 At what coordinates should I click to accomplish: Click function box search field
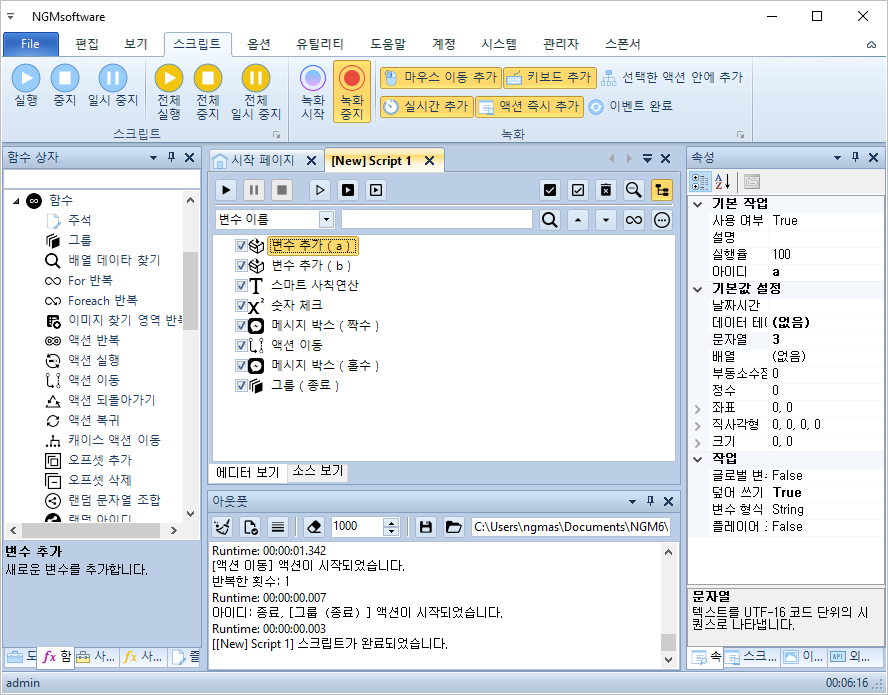[102, 179]
